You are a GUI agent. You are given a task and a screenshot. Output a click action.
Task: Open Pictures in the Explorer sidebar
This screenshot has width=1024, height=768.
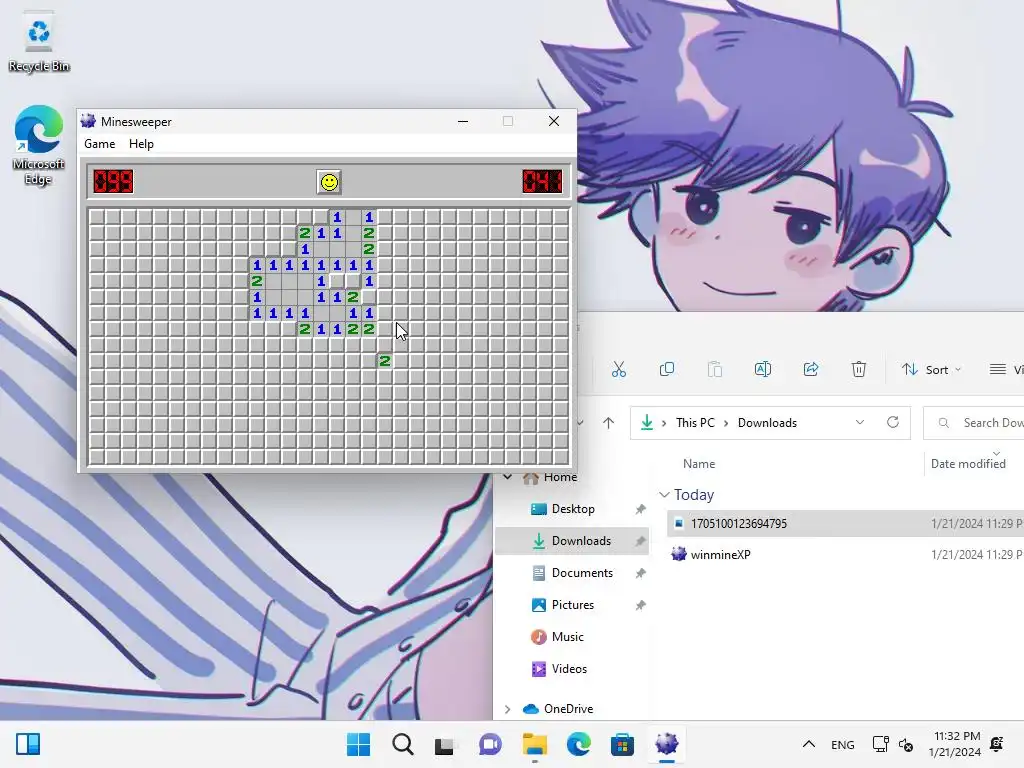pos(573,605)
